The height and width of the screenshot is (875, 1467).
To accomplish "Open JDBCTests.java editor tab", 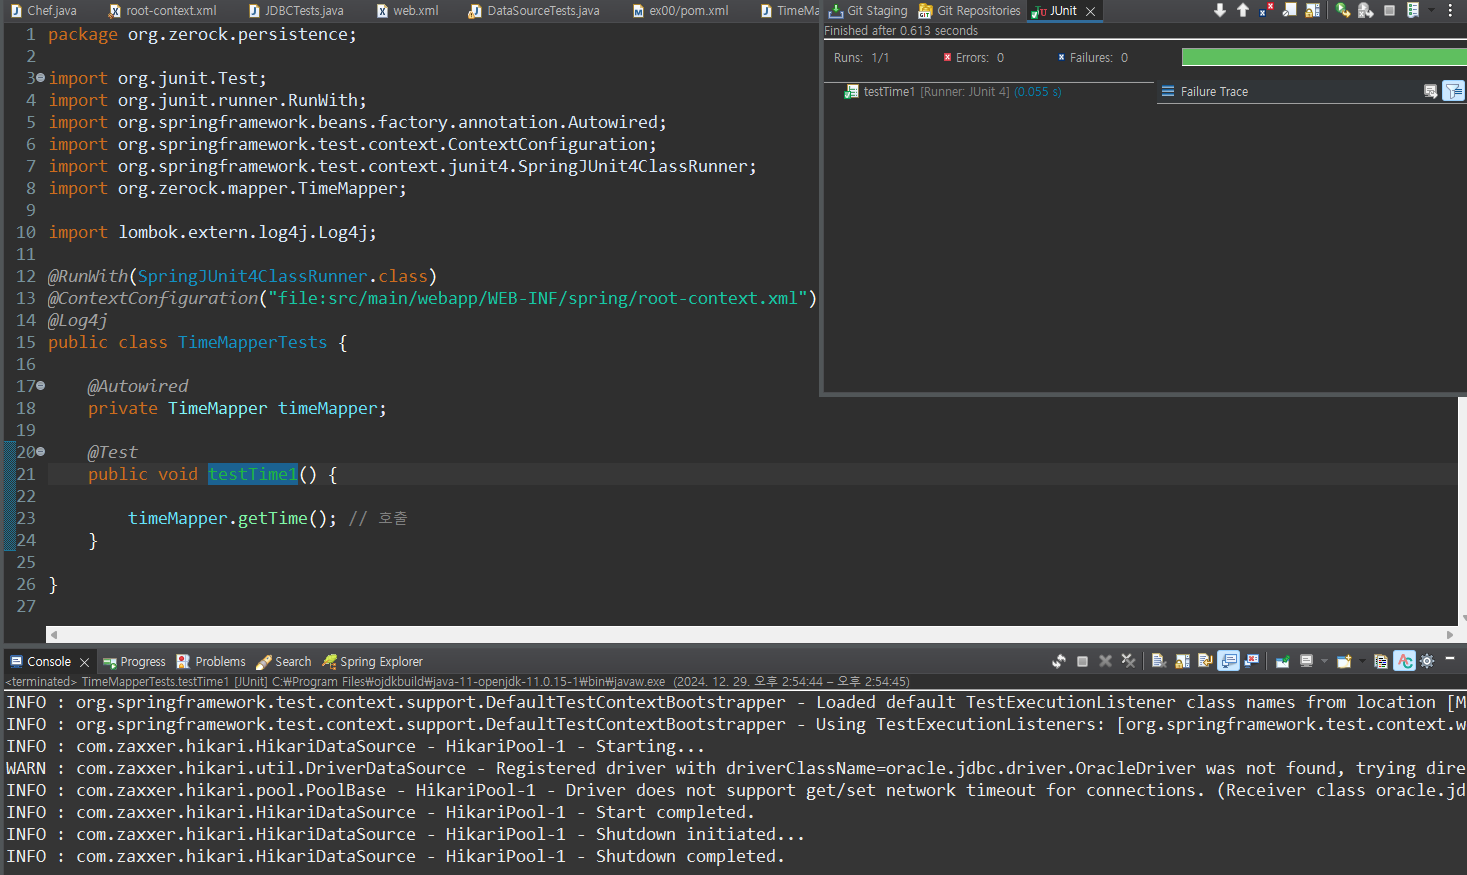I will coord(295,11).
